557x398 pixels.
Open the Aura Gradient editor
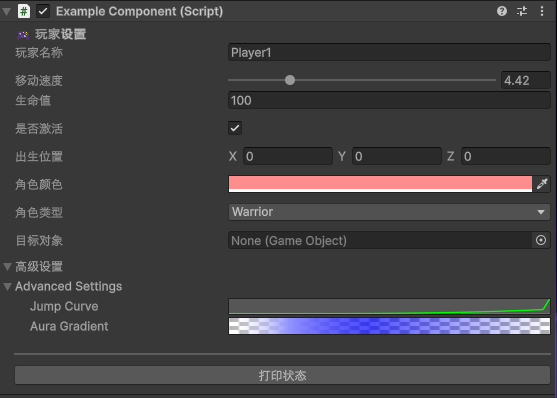tap(389, 326)
